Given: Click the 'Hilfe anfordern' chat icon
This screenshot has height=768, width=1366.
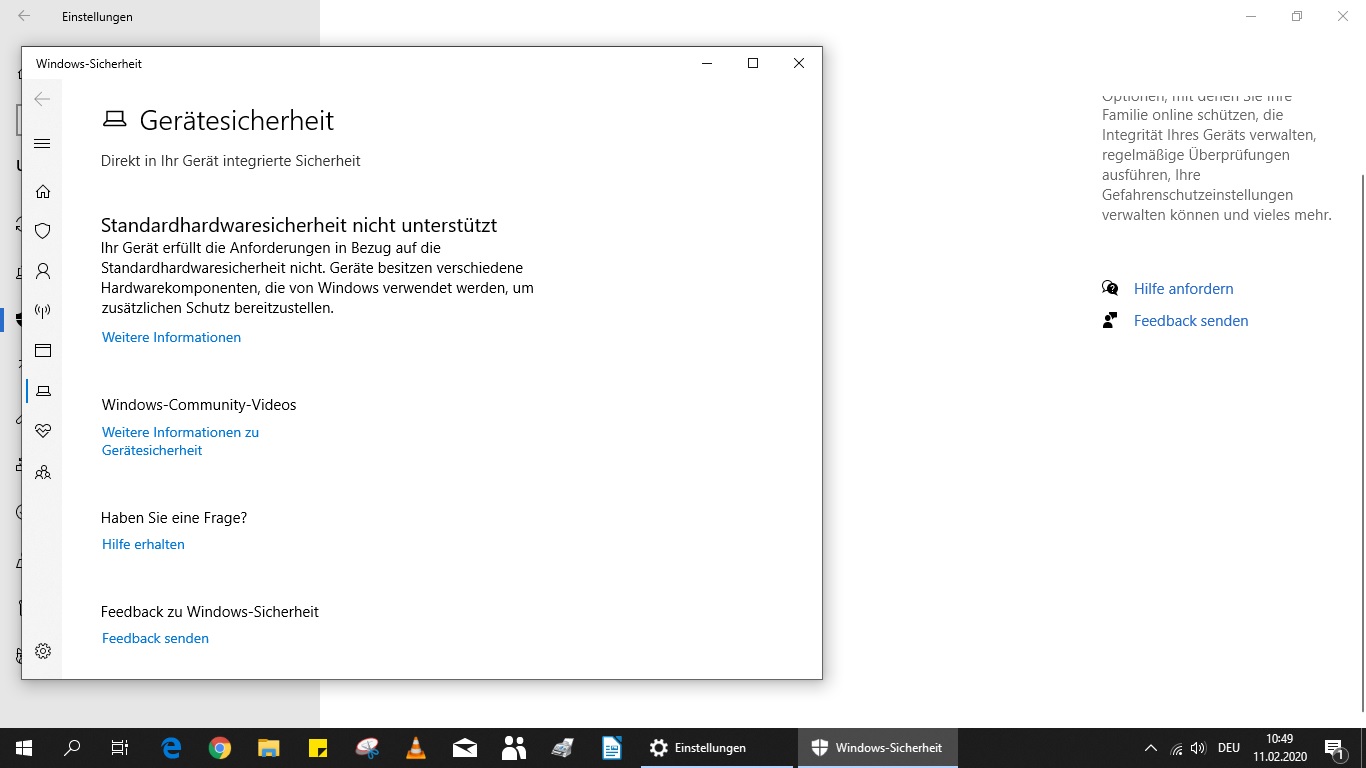Looking at the screenshot, I should 1110,288.
